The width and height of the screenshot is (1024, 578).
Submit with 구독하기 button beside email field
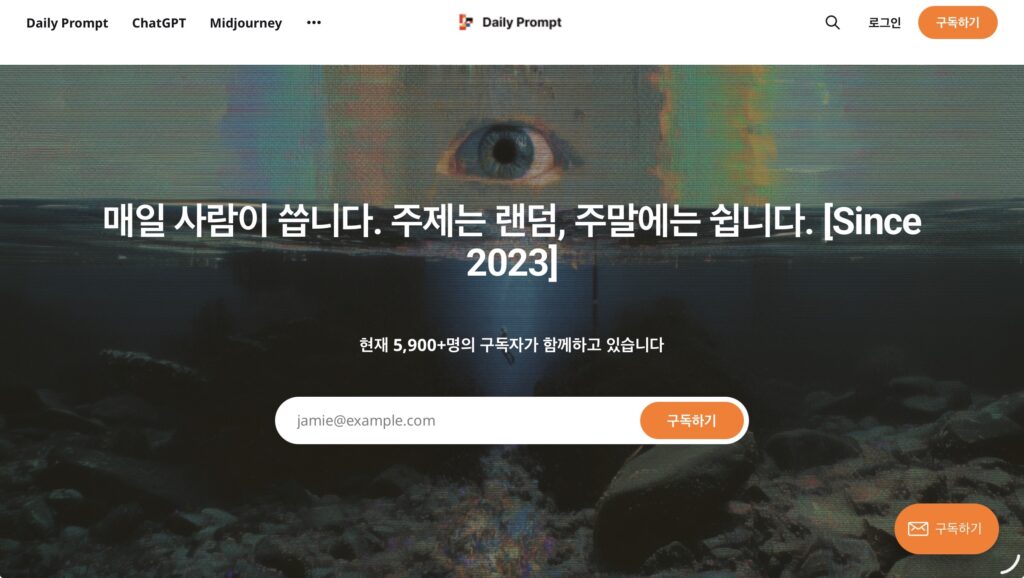point(692,421)
